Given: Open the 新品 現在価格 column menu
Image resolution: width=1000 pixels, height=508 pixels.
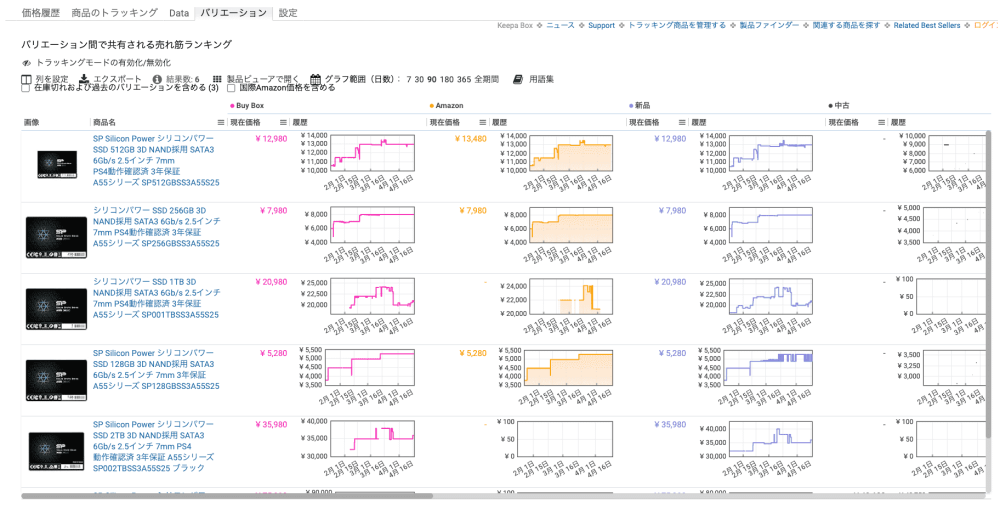Looking at the screenshot, I should (682, 122).
